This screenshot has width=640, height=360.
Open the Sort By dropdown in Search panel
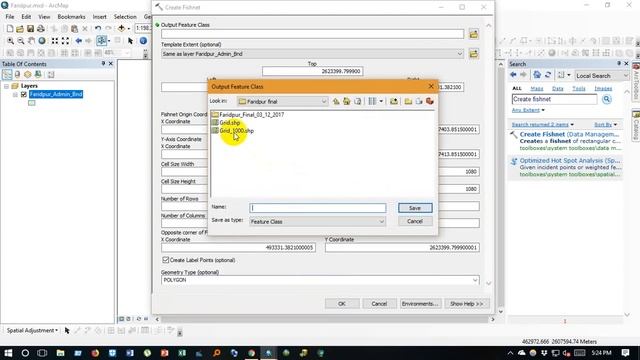click(606, 124)
